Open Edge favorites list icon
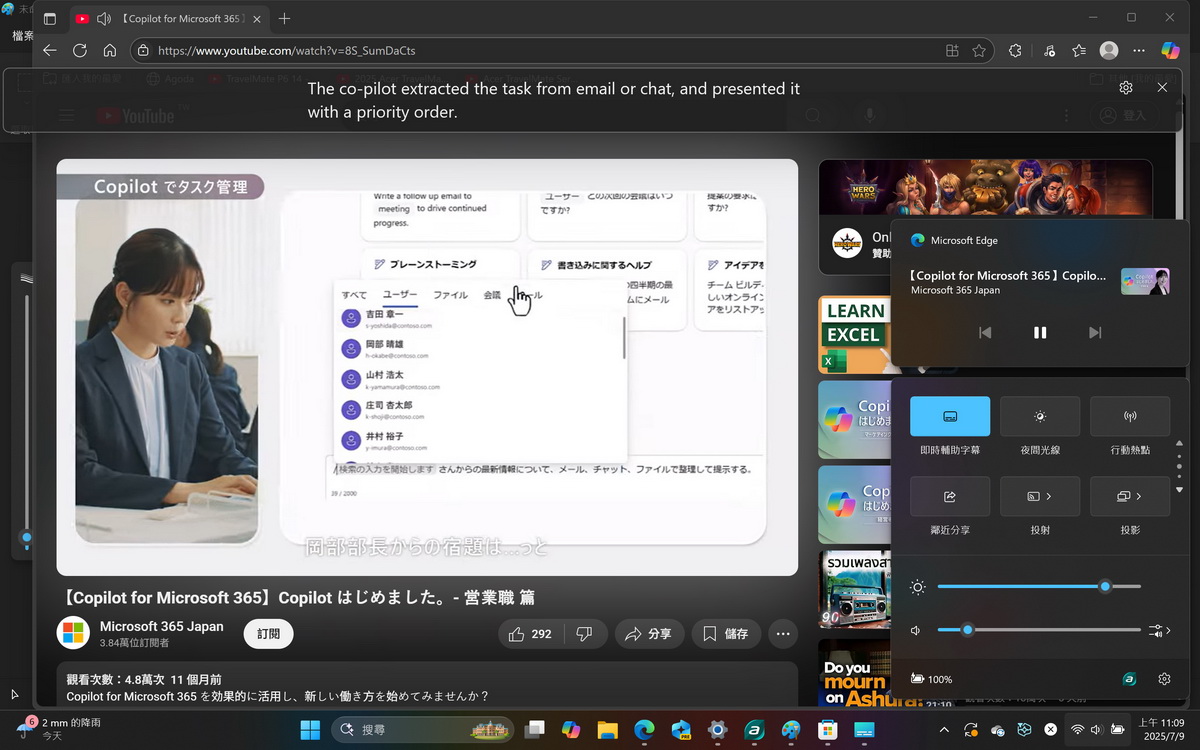1200x750 pixels. (1079, 50)
